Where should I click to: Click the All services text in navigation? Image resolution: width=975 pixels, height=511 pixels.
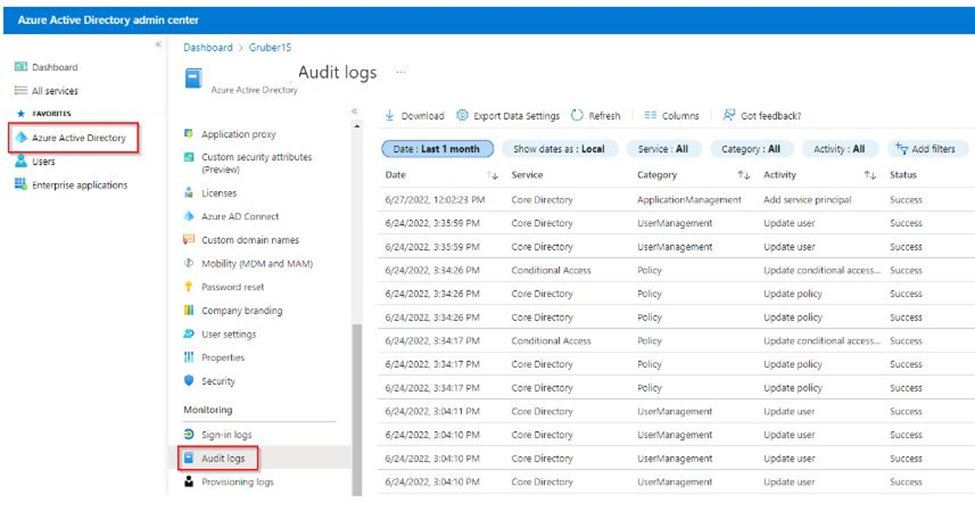pyautogui.click(x=55, y=91)
